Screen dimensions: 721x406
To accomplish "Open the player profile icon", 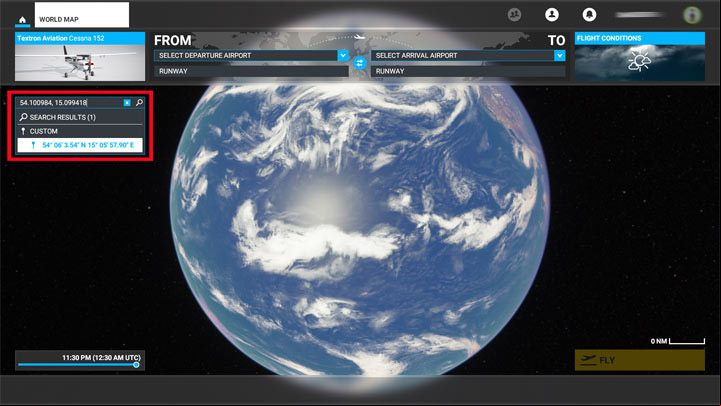I will point(552,15).
